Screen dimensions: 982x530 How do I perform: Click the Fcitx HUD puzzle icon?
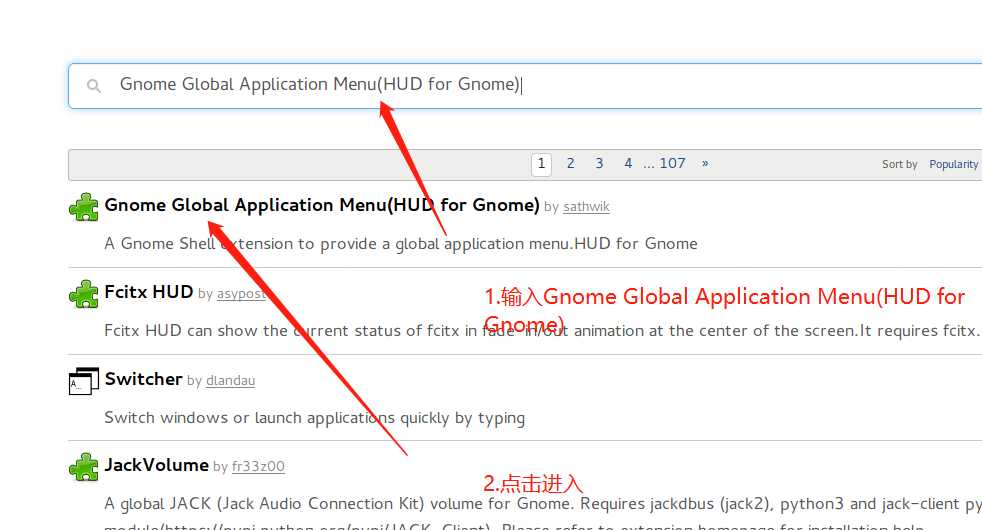(84, 294)
